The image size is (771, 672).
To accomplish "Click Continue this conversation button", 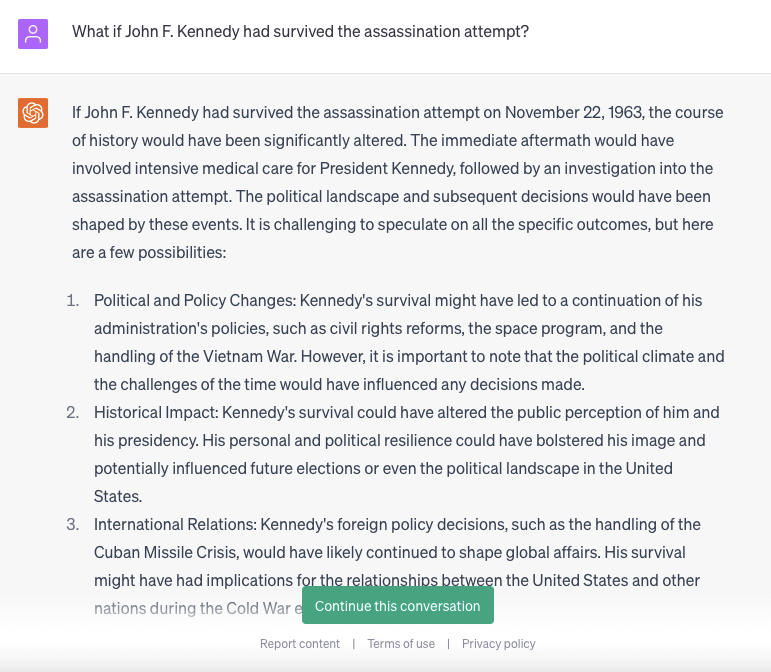I will pos(398,605).
